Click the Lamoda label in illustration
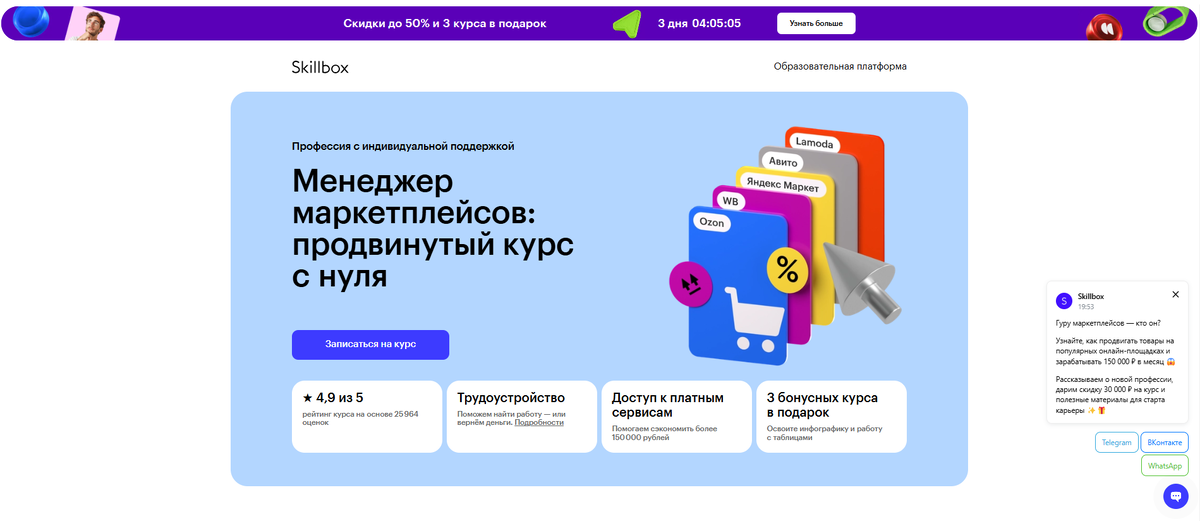1200x521 pixels. pos(814,143)
